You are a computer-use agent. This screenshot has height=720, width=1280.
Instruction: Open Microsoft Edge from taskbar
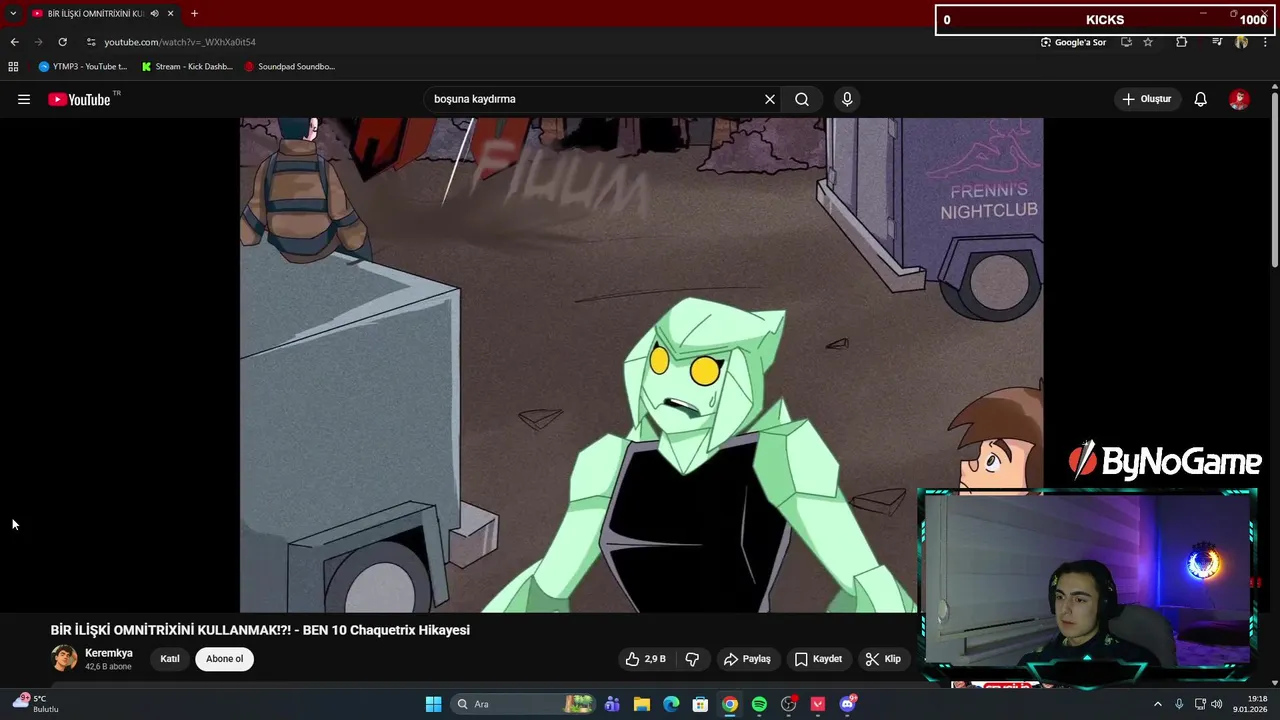point(671,704)
